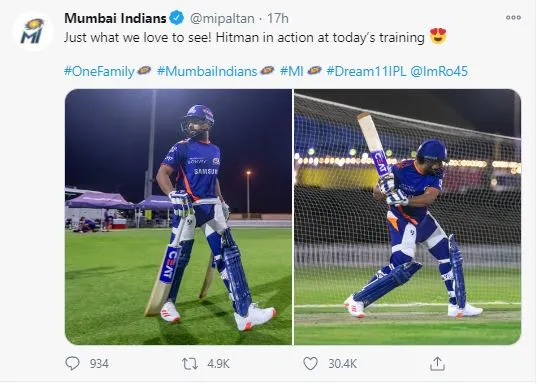
Task: Like the tweet with heart icon
Action: (310, 364)
